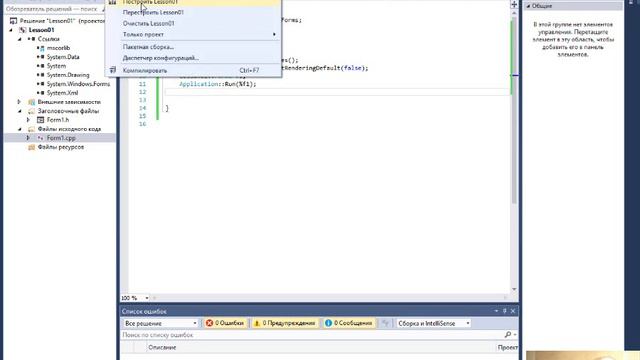Collapse the Файлы исходного кода node
Image resolution: width=640 pixels, height=360 pixels.
20,129
